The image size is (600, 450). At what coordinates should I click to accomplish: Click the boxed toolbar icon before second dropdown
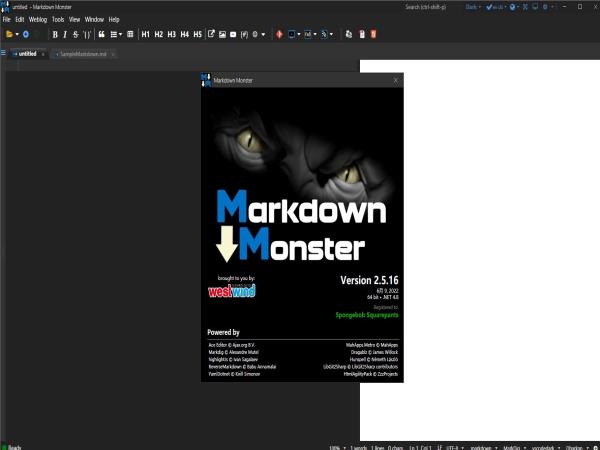click(x=308, y=34)
